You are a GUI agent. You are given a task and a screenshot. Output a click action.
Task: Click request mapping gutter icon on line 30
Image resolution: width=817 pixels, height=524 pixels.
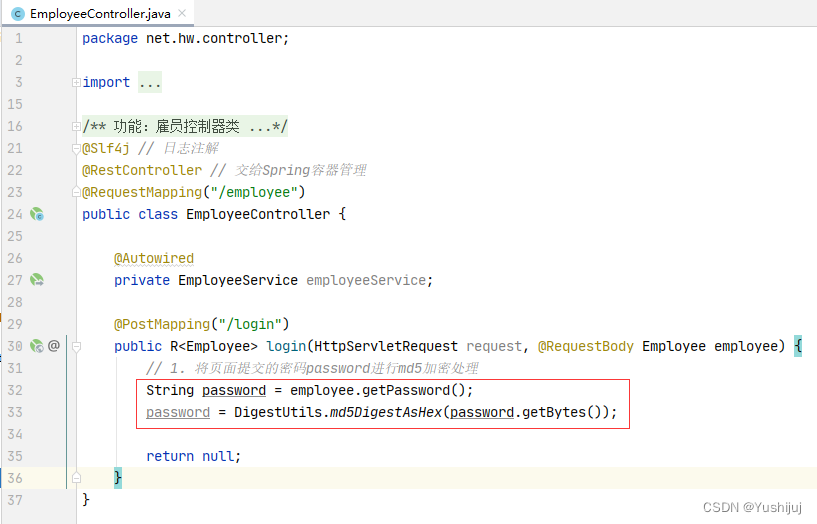(36, 346)
